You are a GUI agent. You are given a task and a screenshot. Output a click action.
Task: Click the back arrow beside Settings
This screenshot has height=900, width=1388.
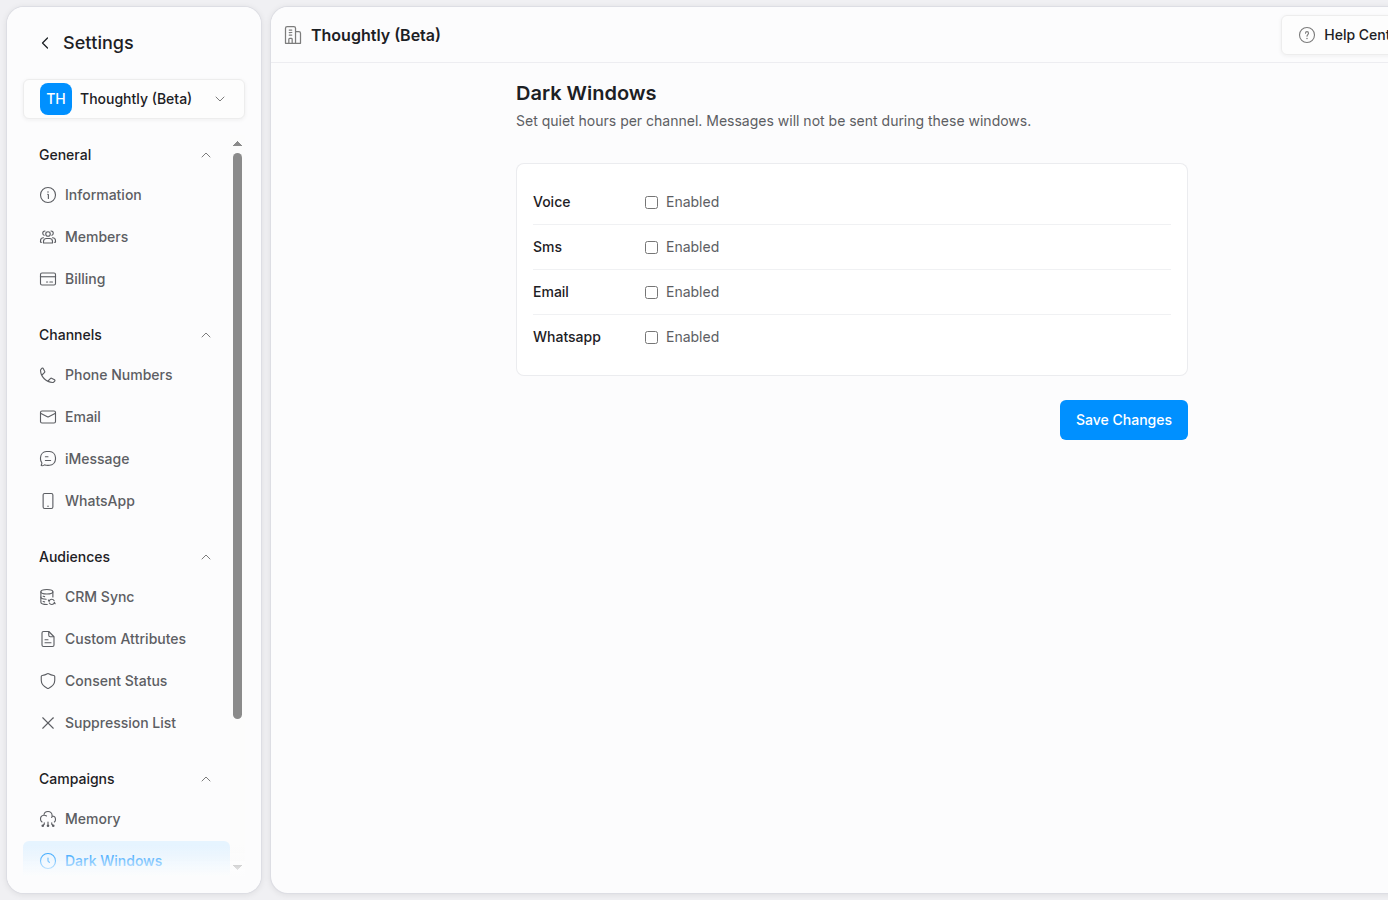click(45, 43)
